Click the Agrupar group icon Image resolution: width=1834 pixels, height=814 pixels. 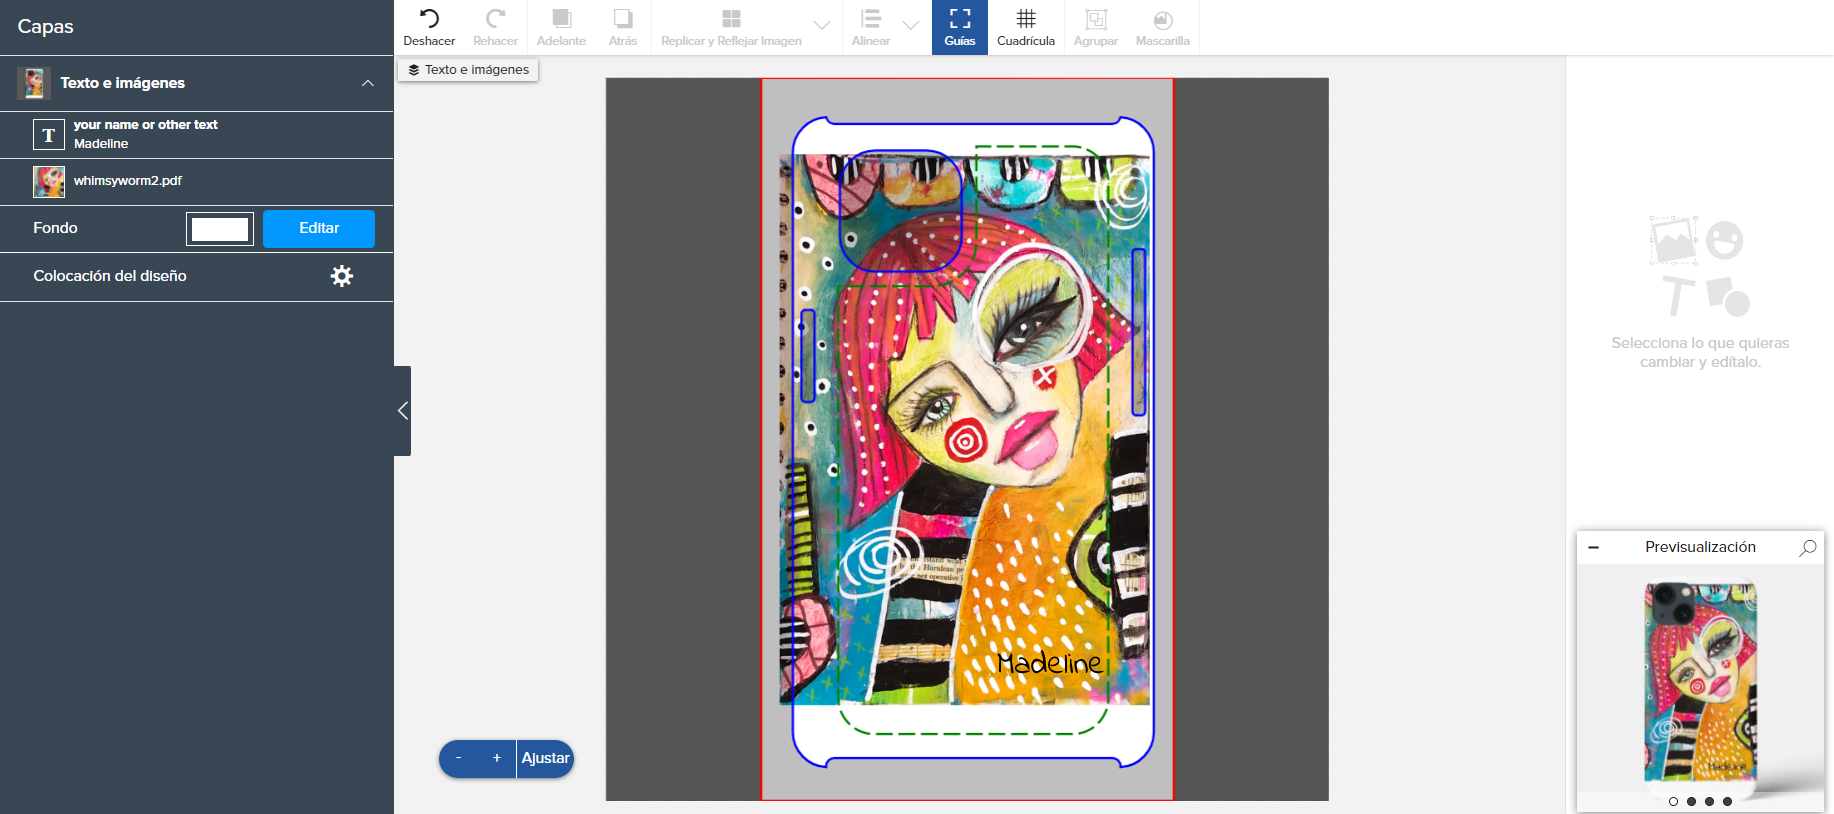tap(1096, 19)
